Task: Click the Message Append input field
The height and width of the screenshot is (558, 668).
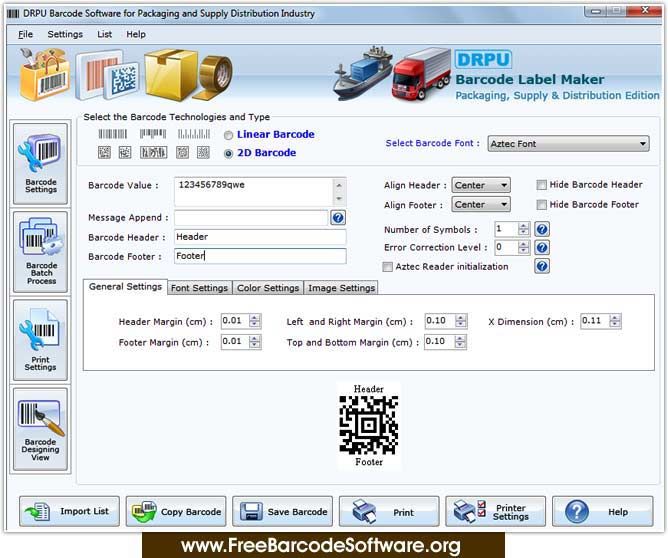Action: pyautogui.click(x=251, y=218)
